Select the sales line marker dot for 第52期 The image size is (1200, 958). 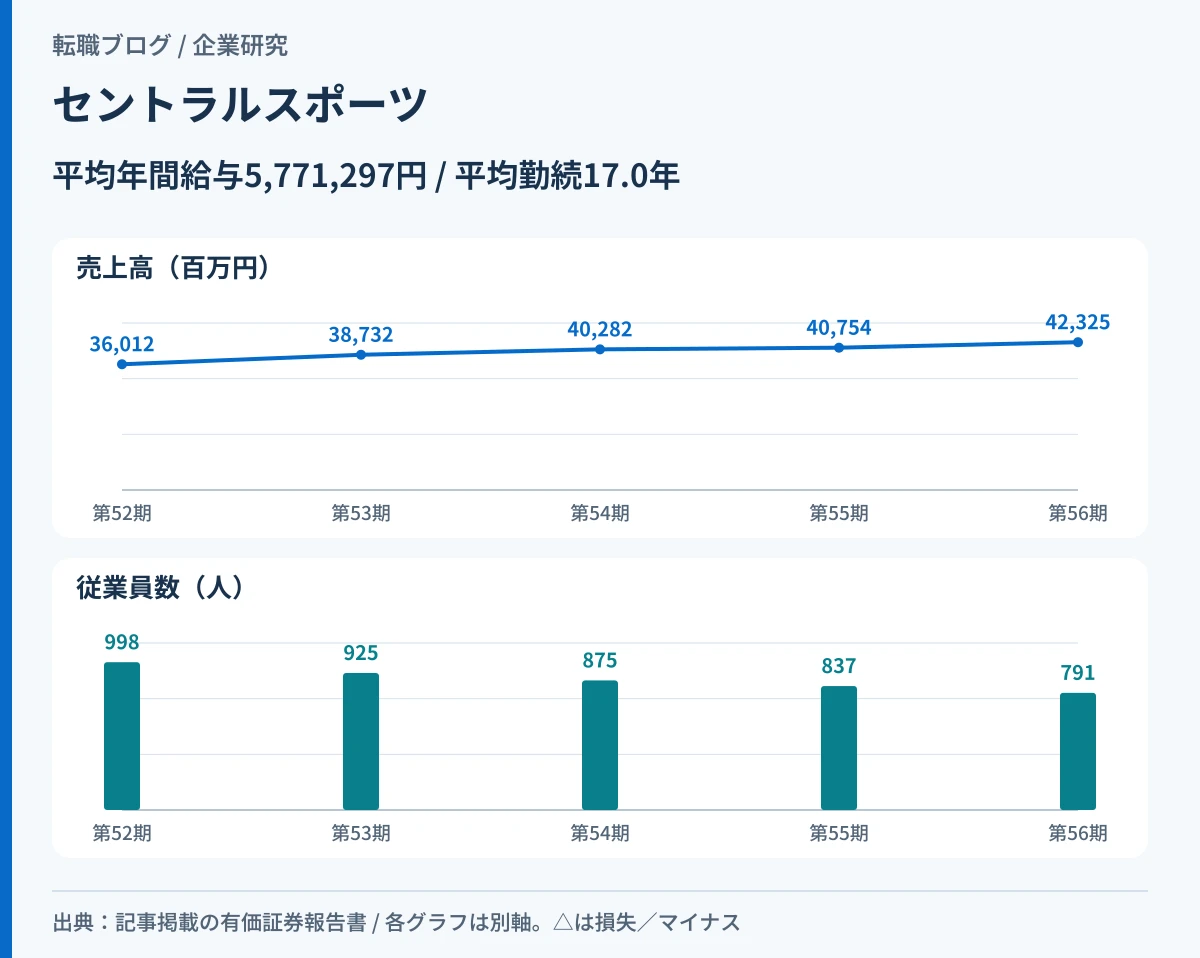[x=122, y=365]
